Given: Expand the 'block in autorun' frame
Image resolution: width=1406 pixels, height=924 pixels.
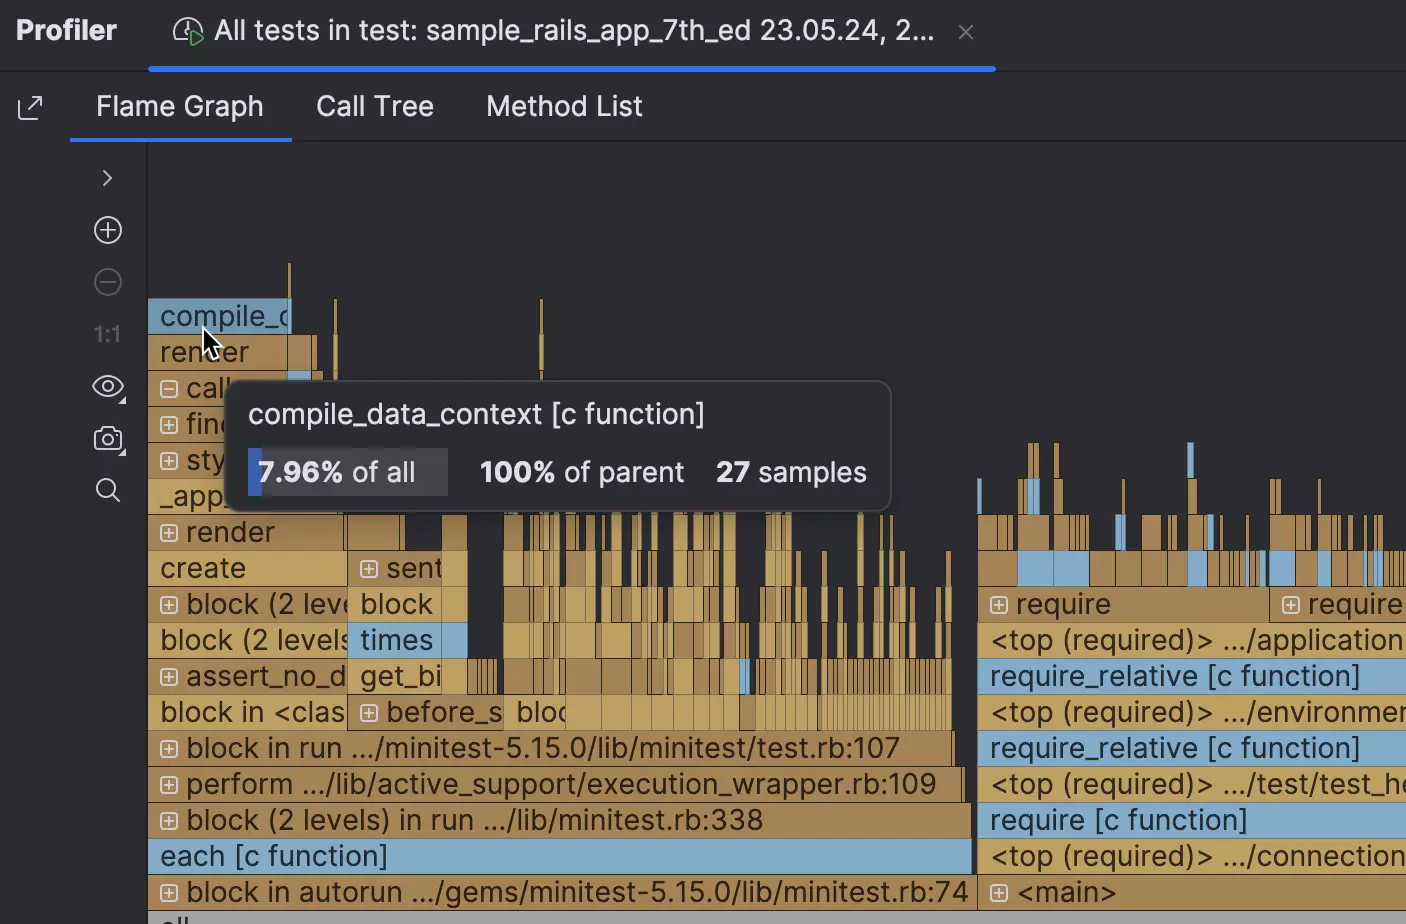Looking at the screenshot, I should (x=169, y=893).
